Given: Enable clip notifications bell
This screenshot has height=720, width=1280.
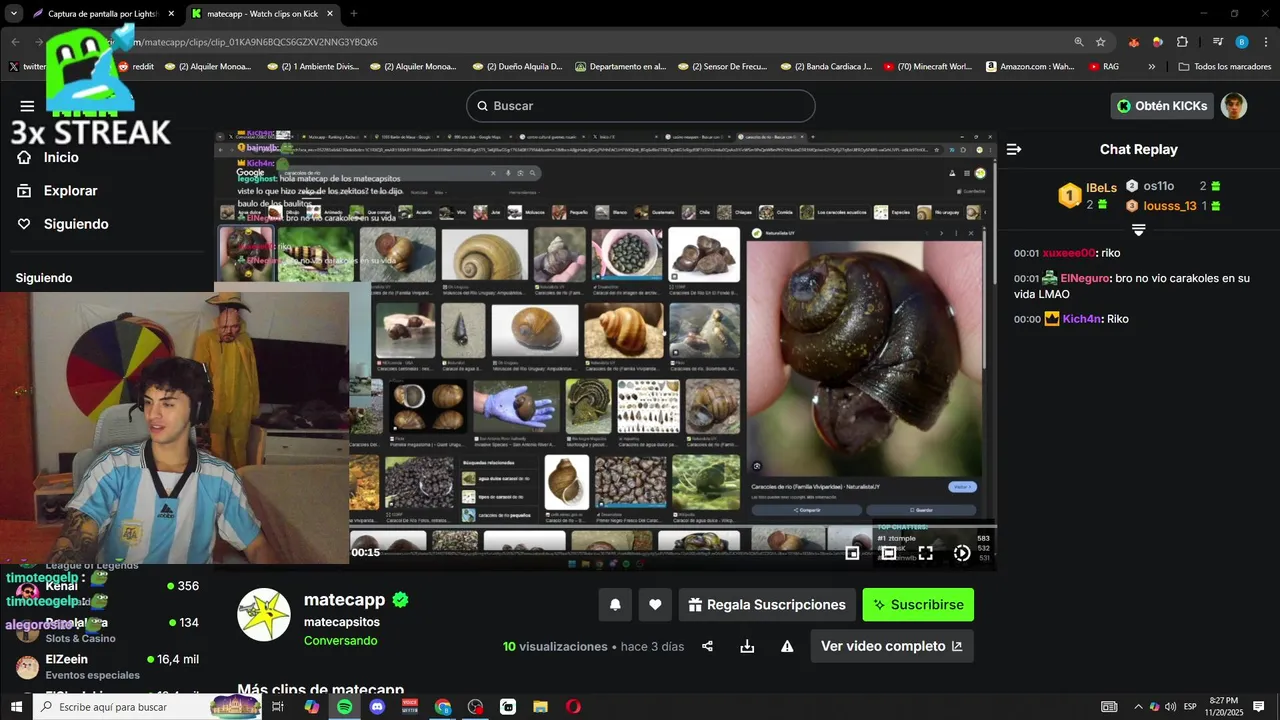Looking at the screenshot, I should point(615,604).
